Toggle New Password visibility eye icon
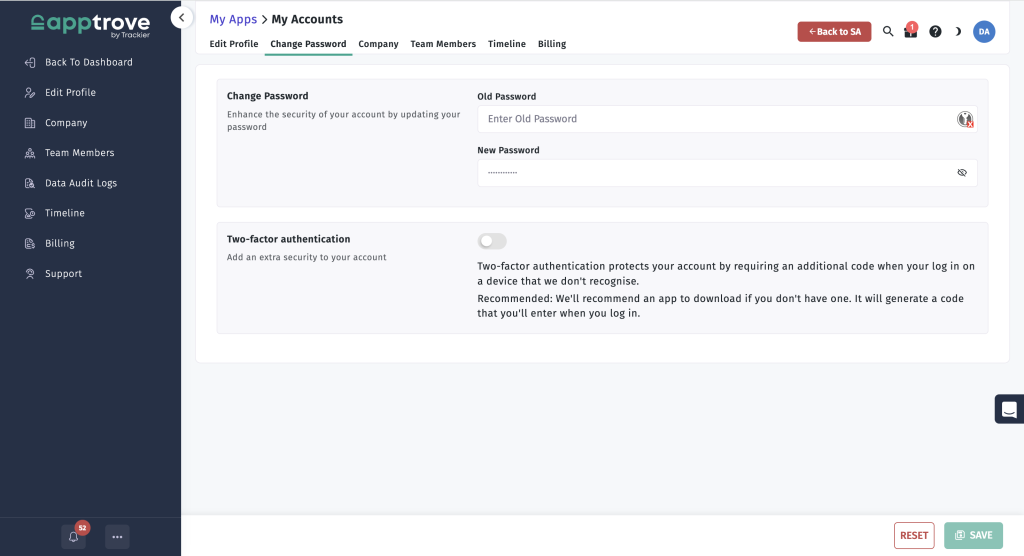The width and height of the screenshot is (1024, 556). point(962,172)
